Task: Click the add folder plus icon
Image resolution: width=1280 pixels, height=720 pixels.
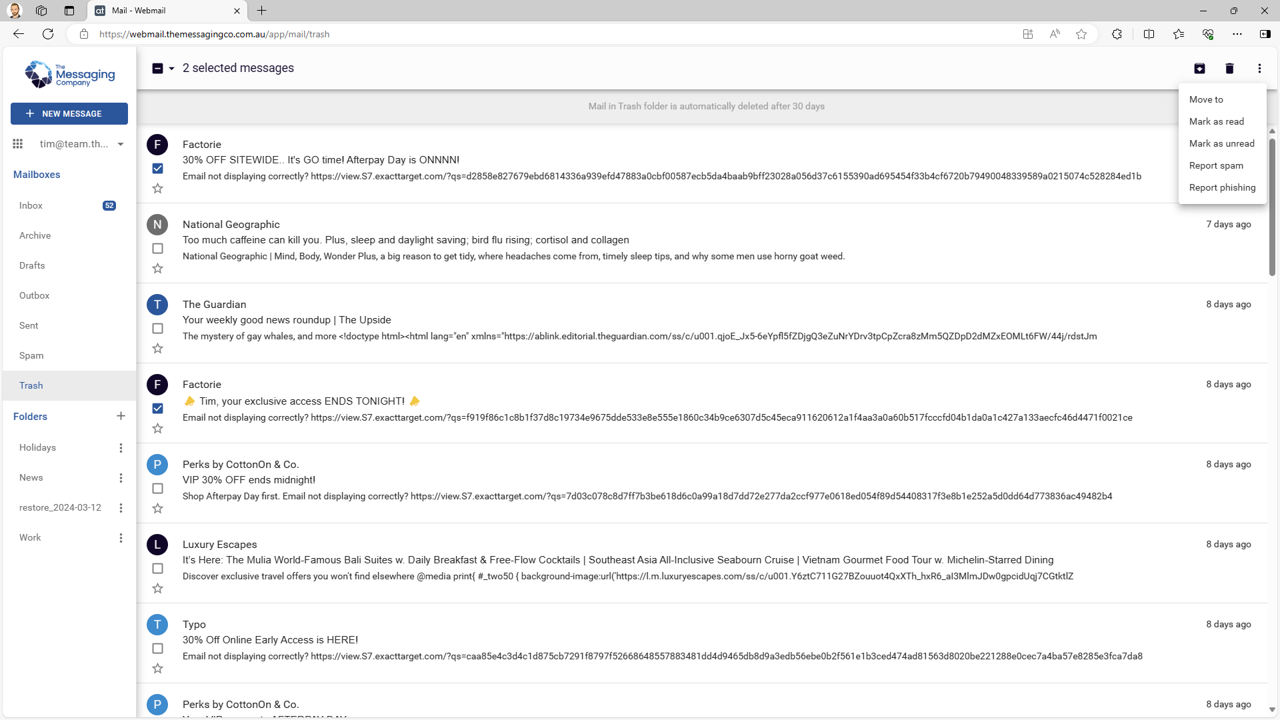Action: click(121, 416)
